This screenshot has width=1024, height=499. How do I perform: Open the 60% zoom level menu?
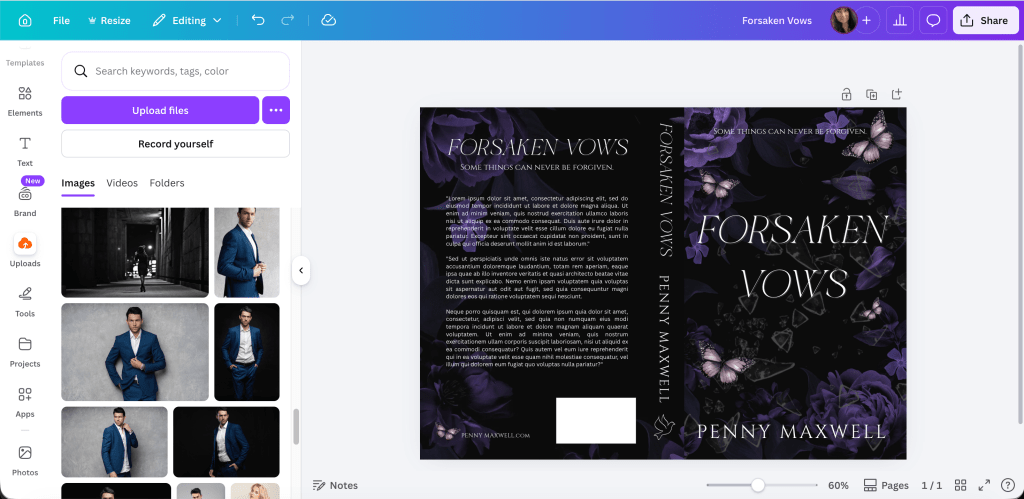point(838,485)
